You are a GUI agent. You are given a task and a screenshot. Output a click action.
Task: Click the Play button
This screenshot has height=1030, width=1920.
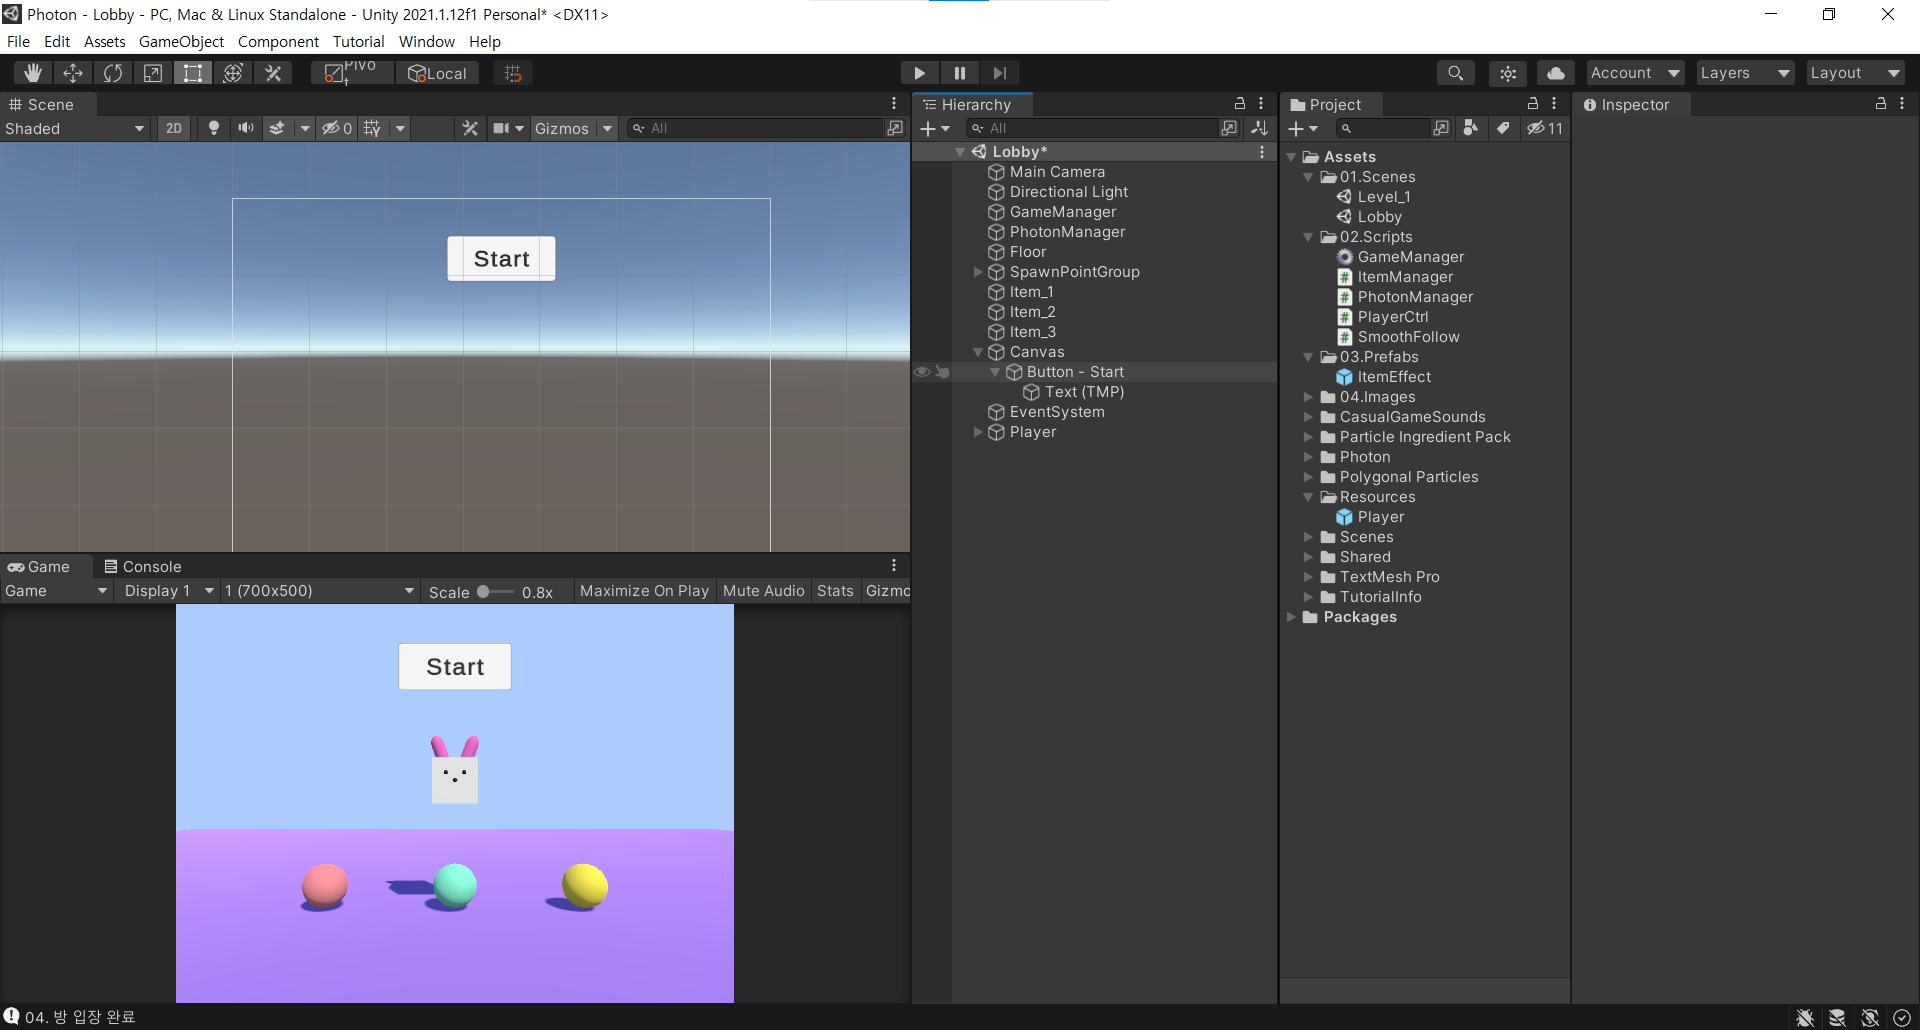click(919, 73)
